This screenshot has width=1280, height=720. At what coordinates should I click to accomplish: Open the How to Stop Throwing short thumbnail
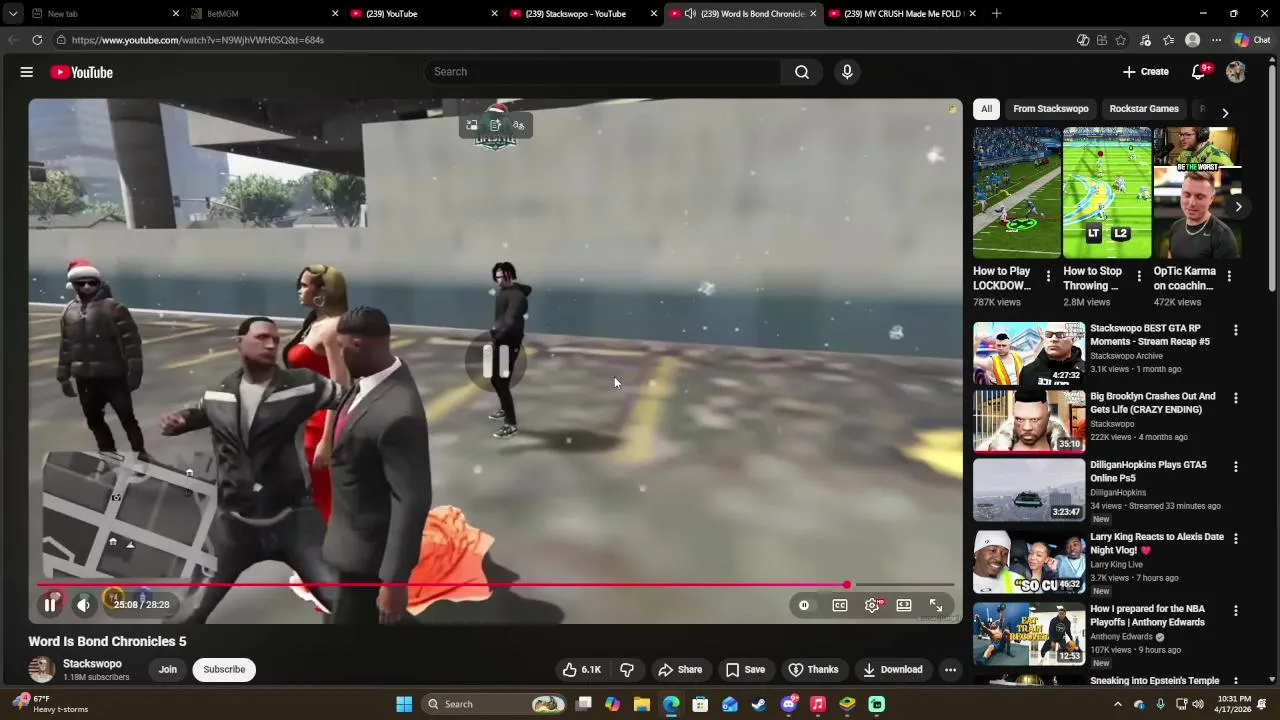click(1107, 192)
